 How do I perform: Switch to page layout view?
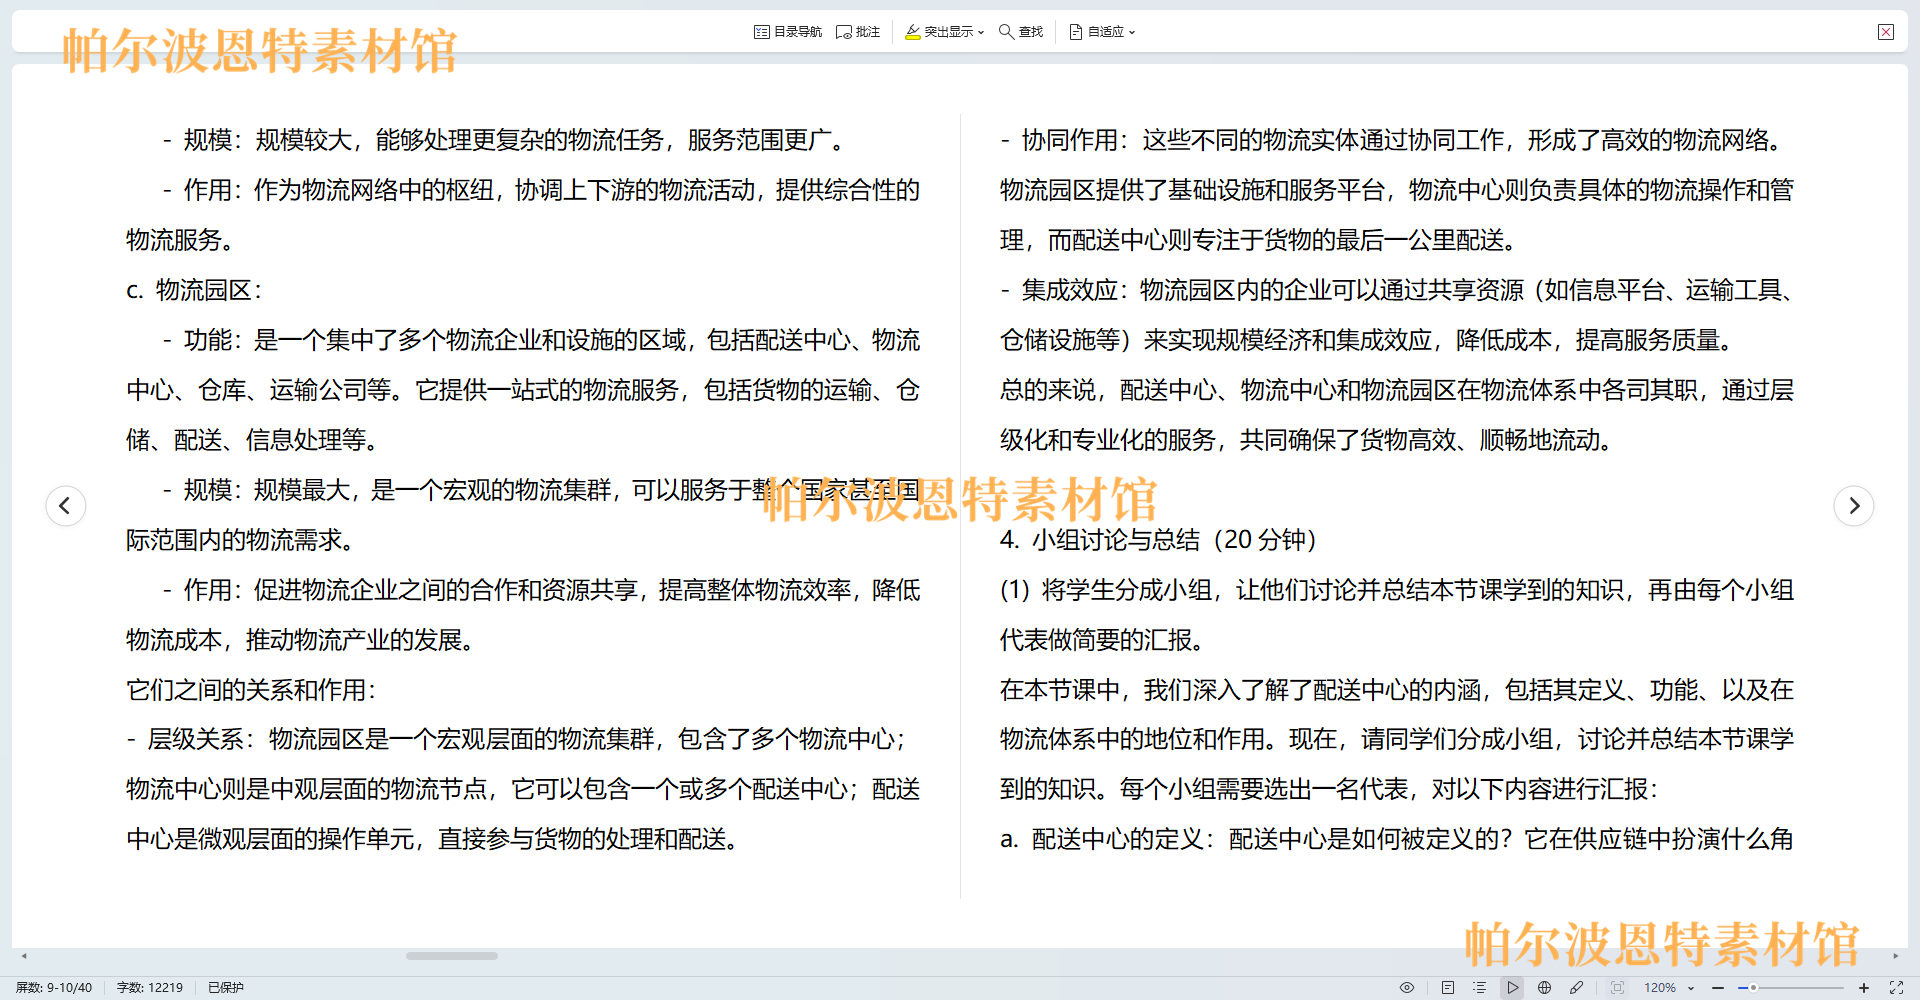coord(1447,987)
